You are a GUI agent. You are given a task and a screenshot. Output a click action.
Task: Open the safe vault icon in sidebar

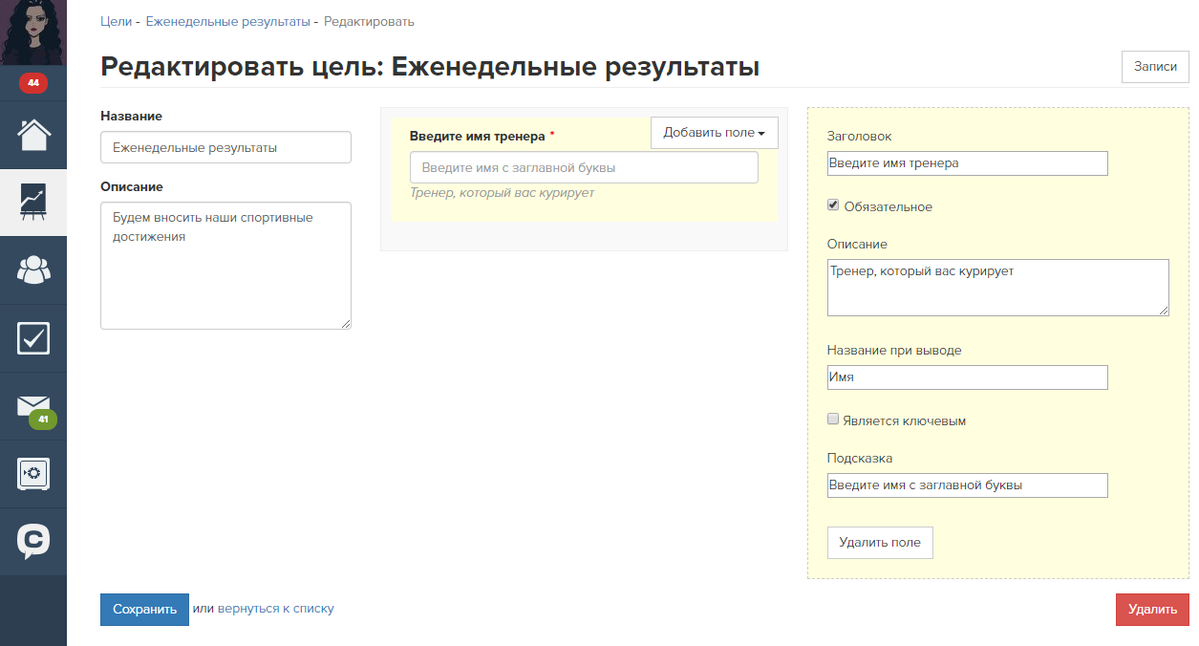[x=33, y=474]
